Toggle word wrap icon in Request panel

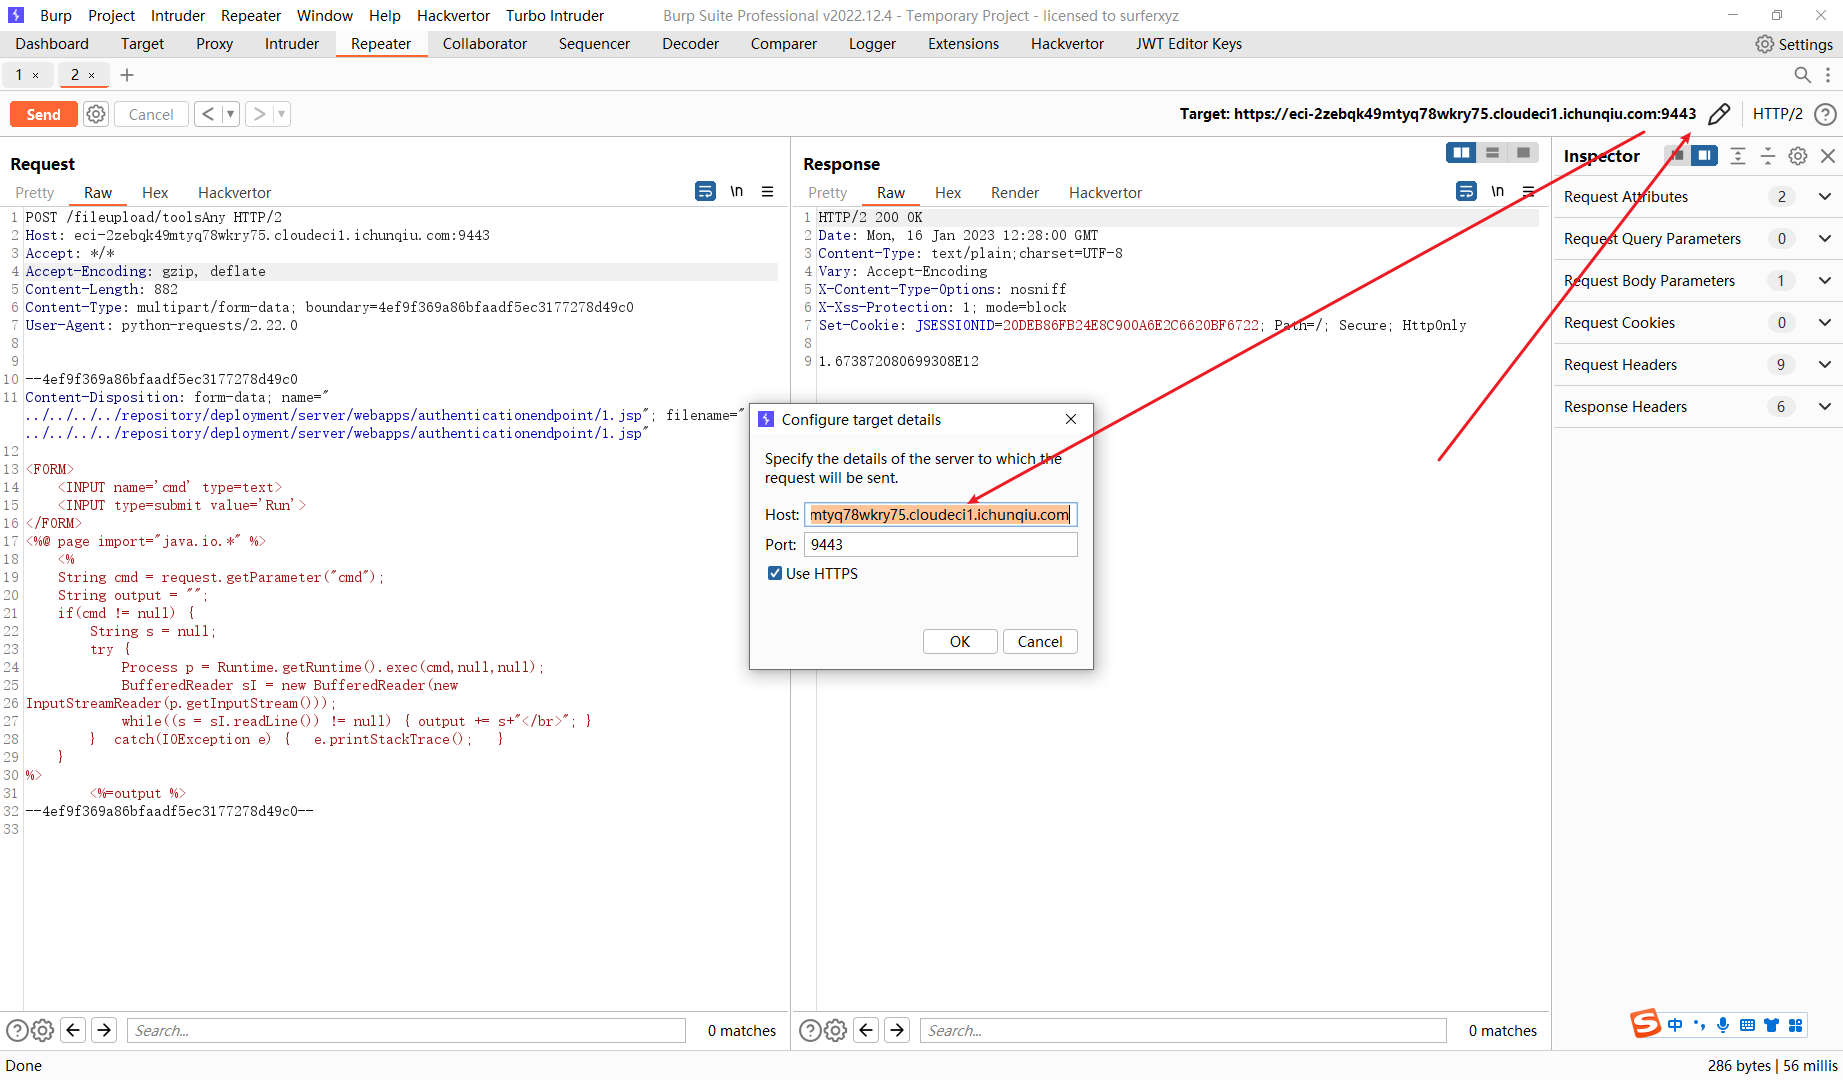point(705,191)
